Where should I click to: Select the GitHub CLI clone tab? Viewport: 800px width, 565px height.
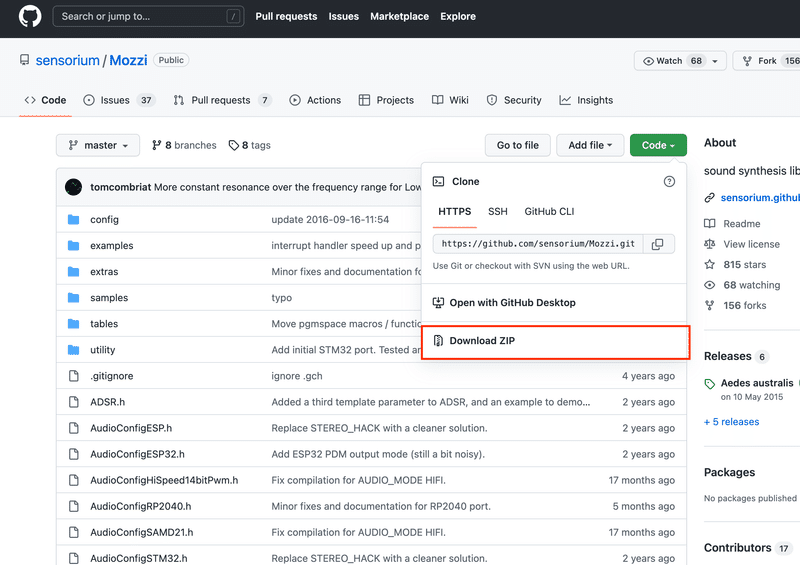tap(549, 212)
